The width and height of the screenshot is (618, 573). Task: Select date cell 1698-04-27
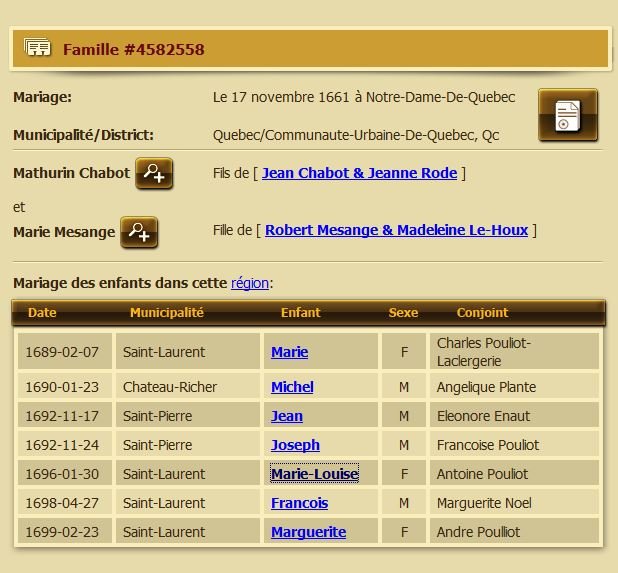(x=65, y=502)
